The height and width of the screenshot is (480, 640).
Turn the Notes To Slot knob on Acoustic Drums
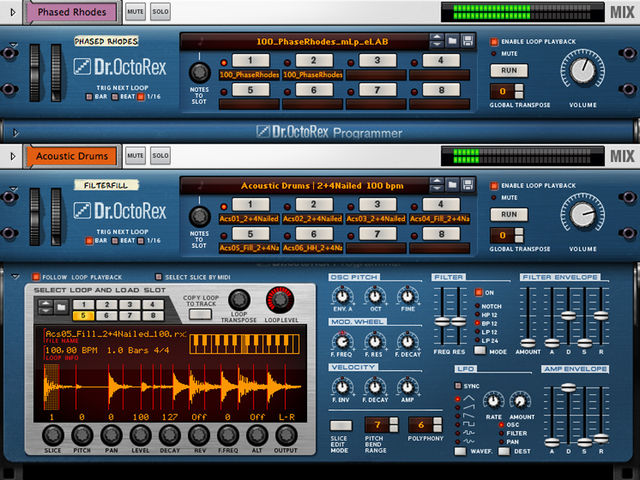(x=199, y=216)
